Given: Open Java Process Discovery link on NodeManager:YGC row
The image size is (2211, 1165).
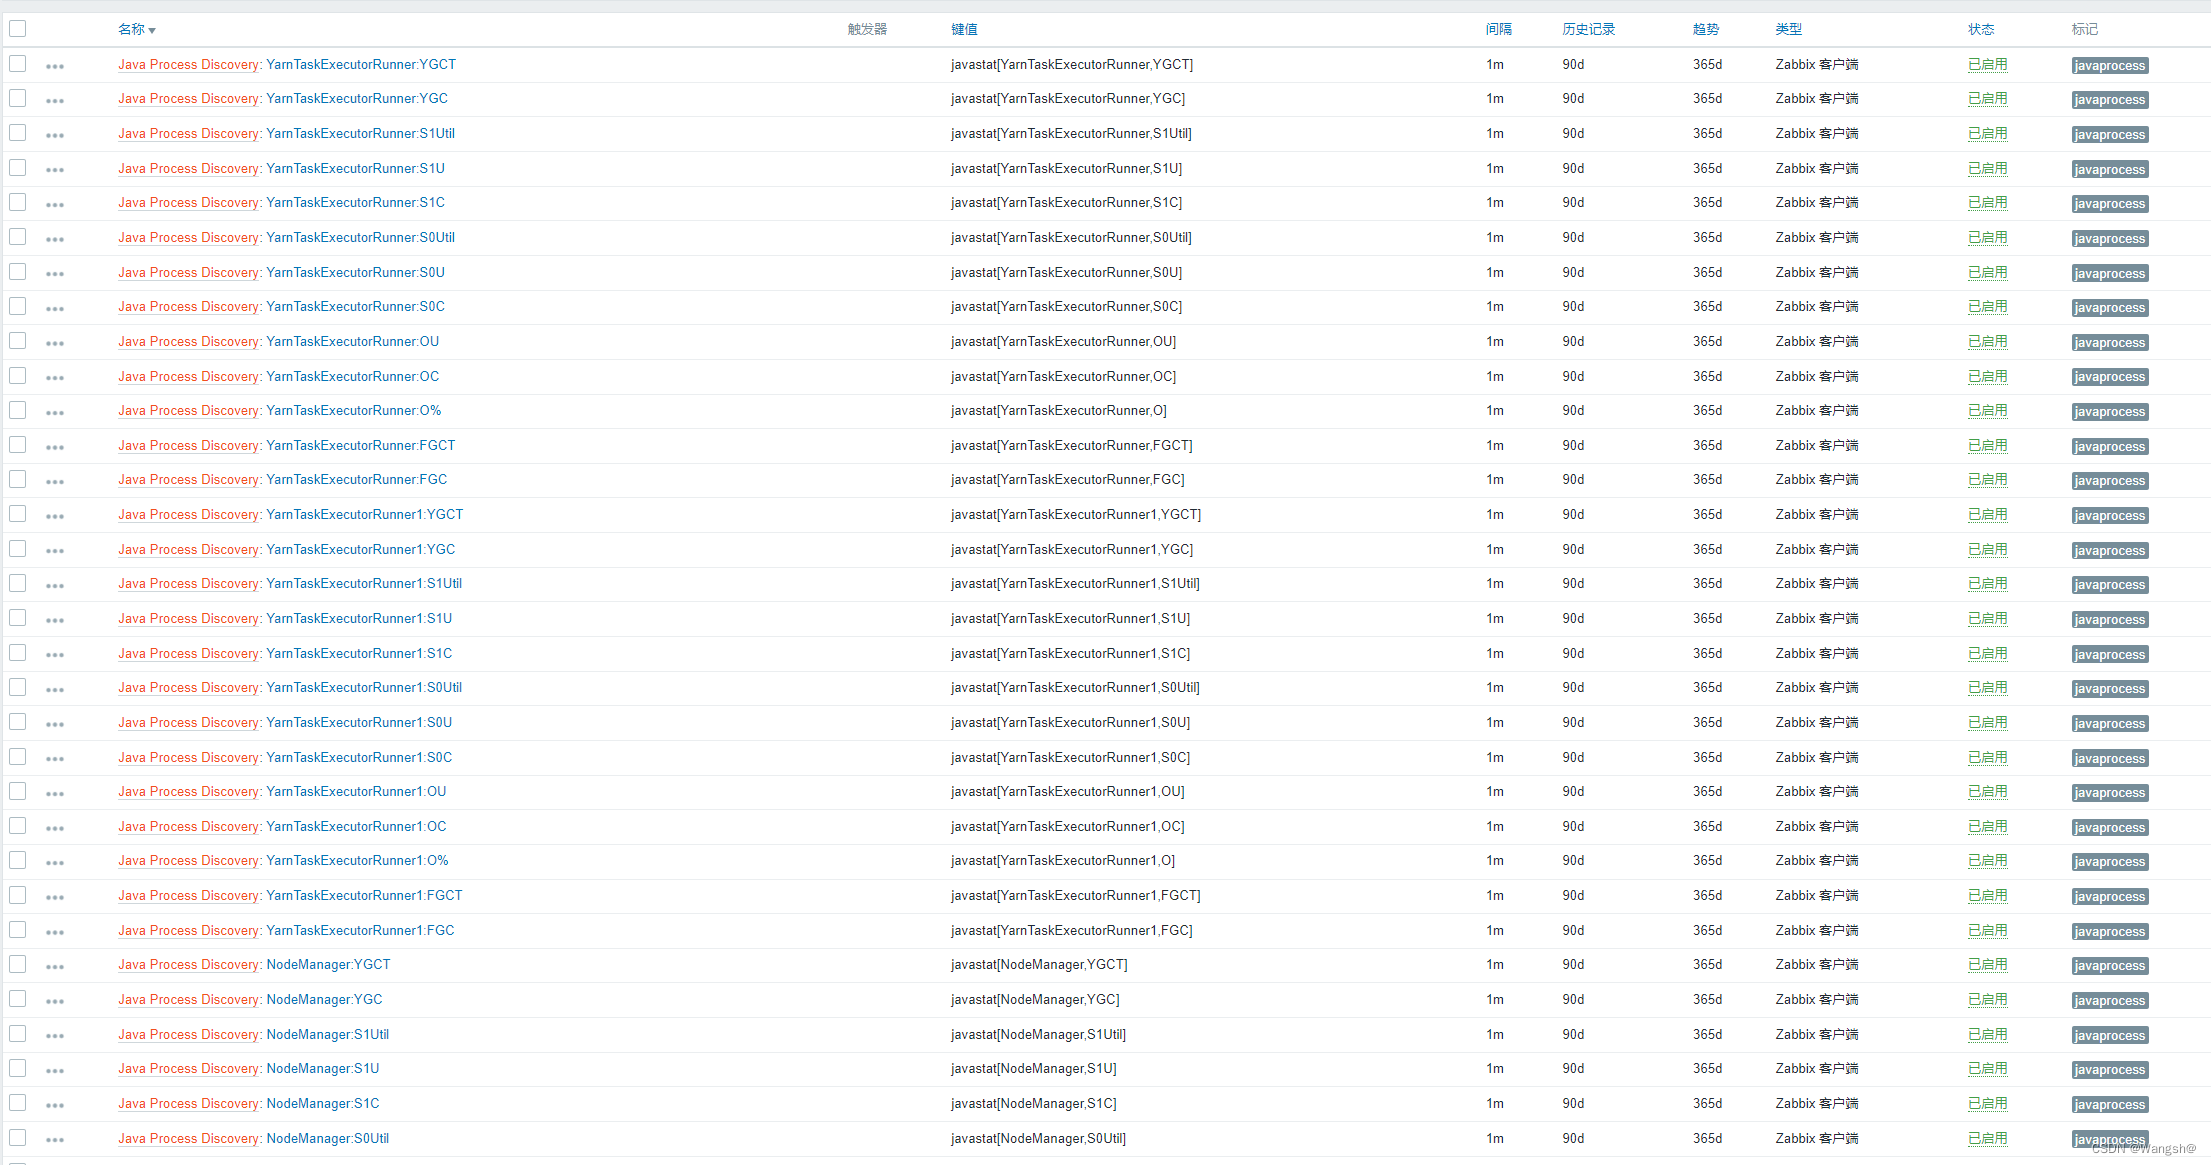Looking at the screenshot, I should click(189, 1000).
